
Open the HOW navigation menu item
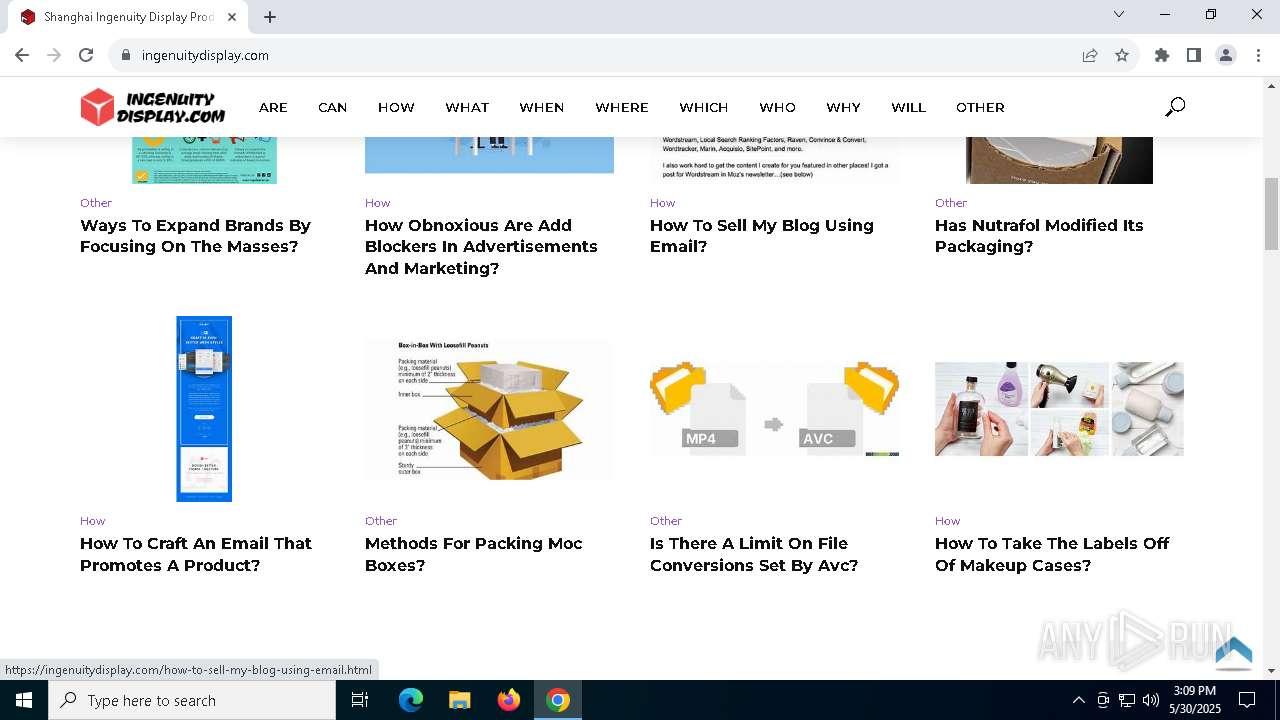[396, 107]
